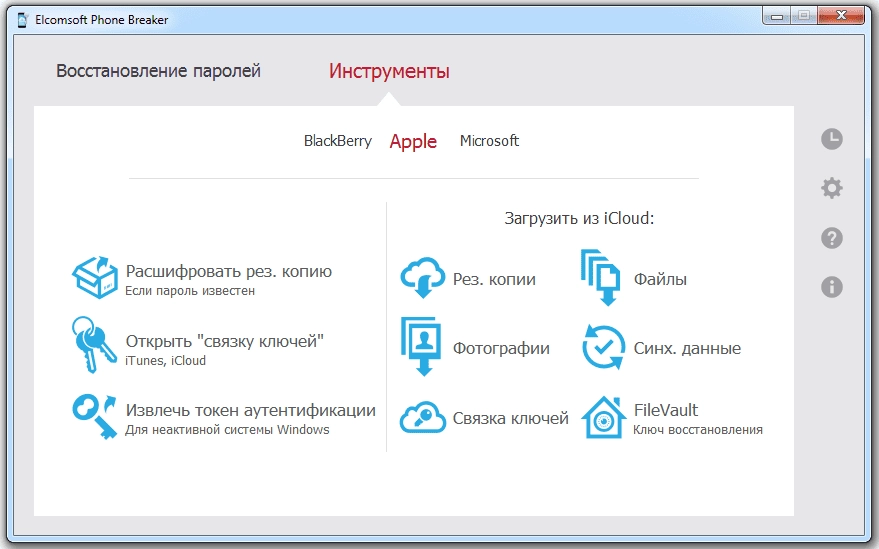This screenshot has height=549, width=879.
Task: Close the Elcomsoft Phone Breaker window
Action: 841,16
